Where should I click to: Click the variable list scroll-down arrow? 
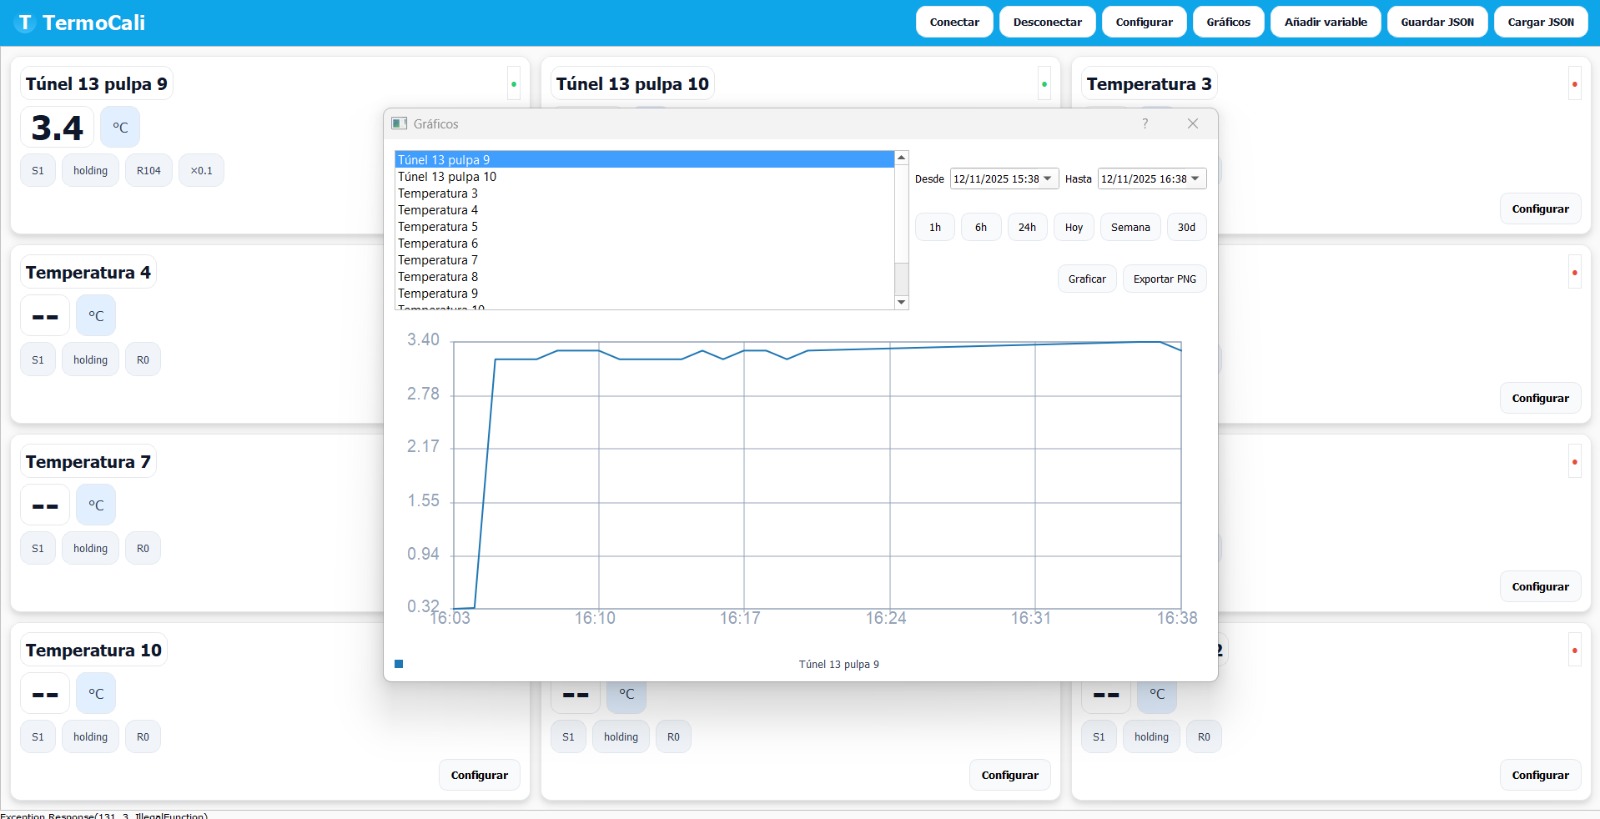click(901, 302)
